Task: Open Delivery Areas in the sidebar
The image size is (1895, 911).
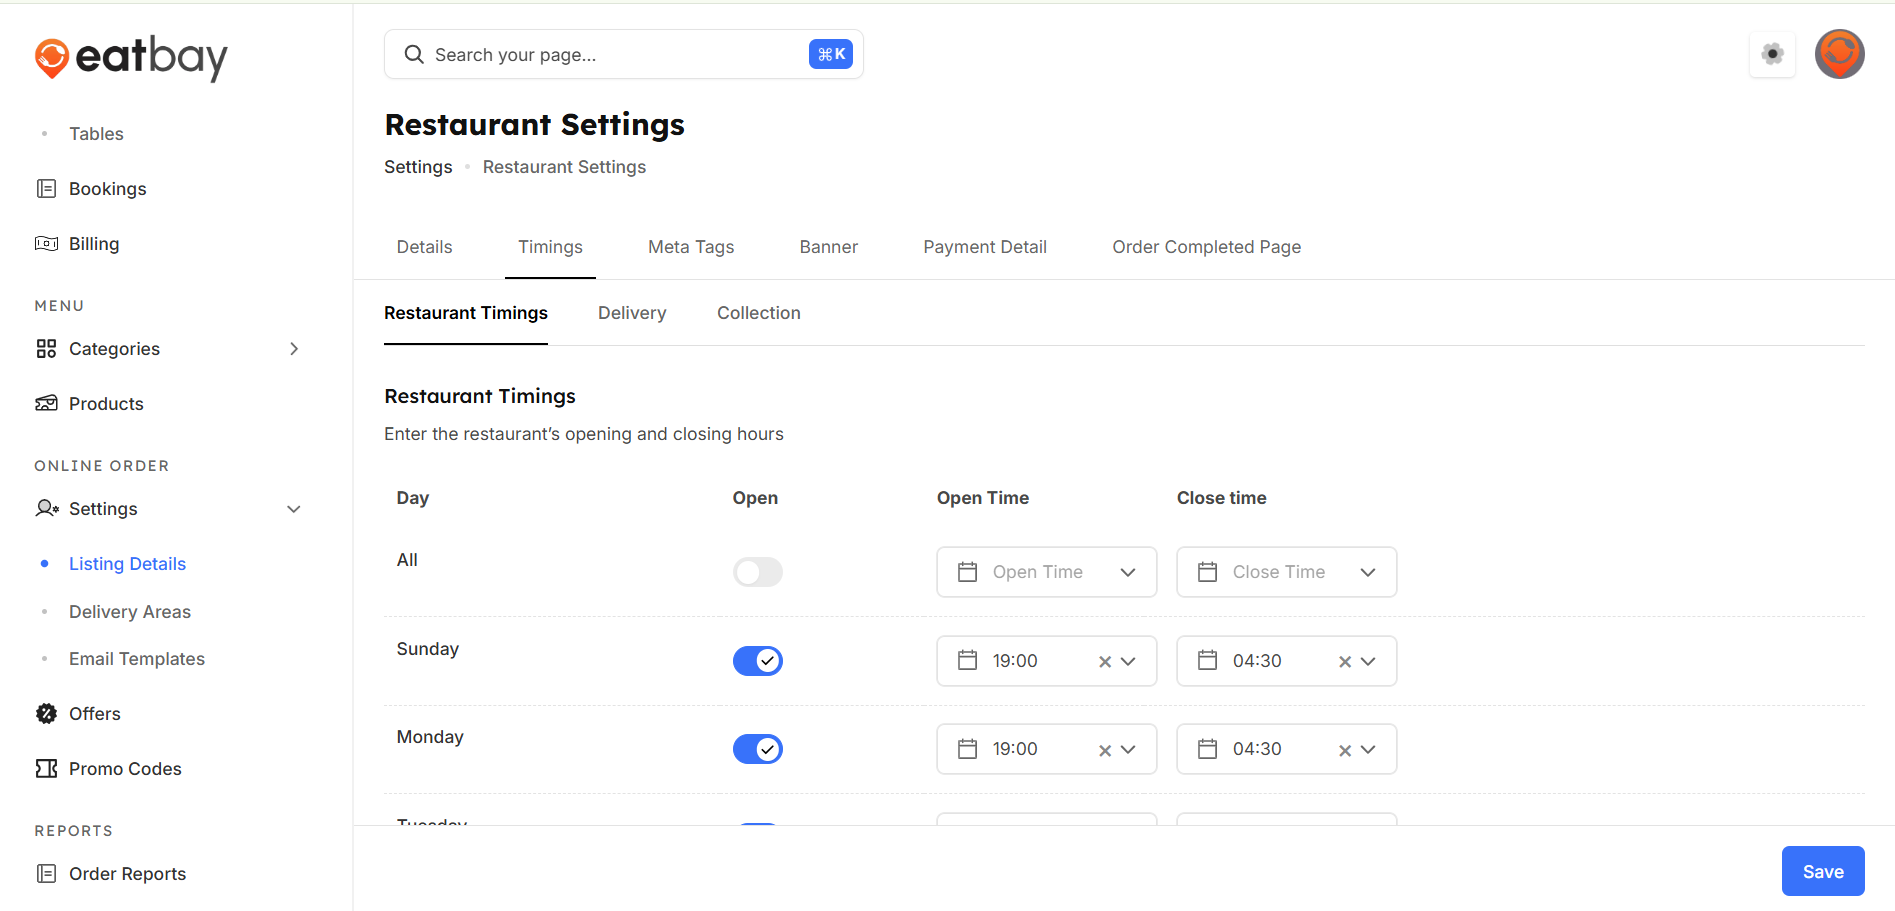Action: click(x=129, y=612)
